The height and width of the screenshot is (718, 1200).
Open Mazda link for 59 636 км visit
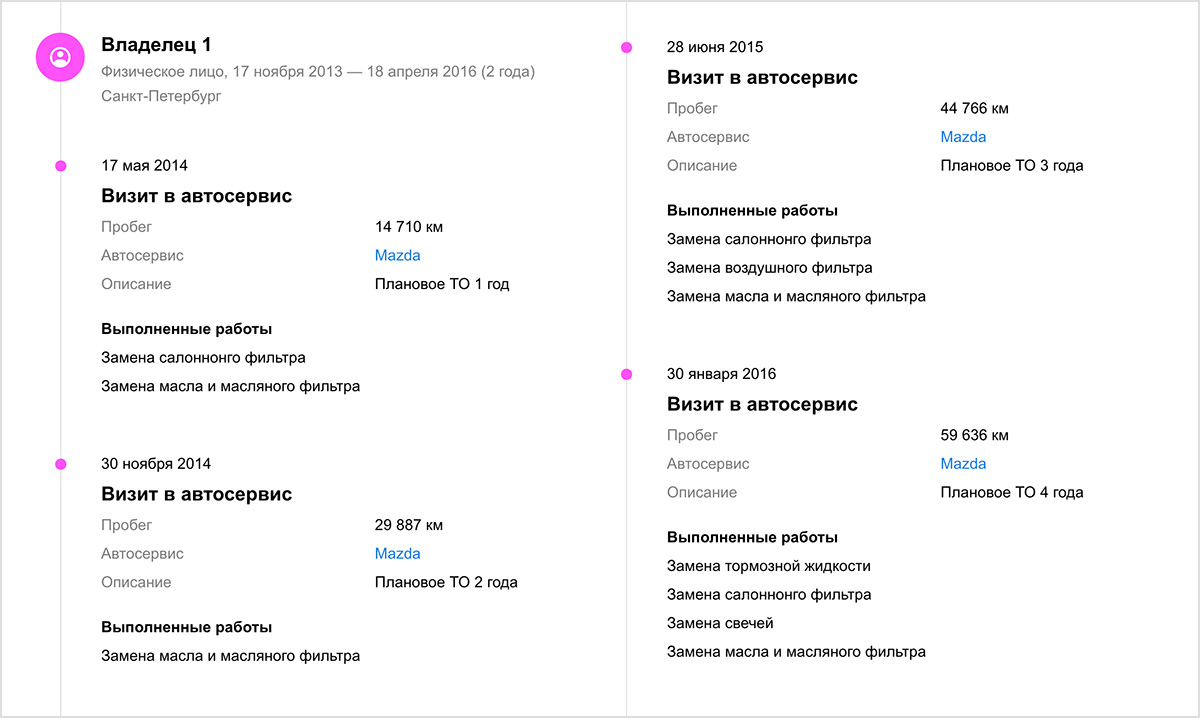(x=963, y=464)
